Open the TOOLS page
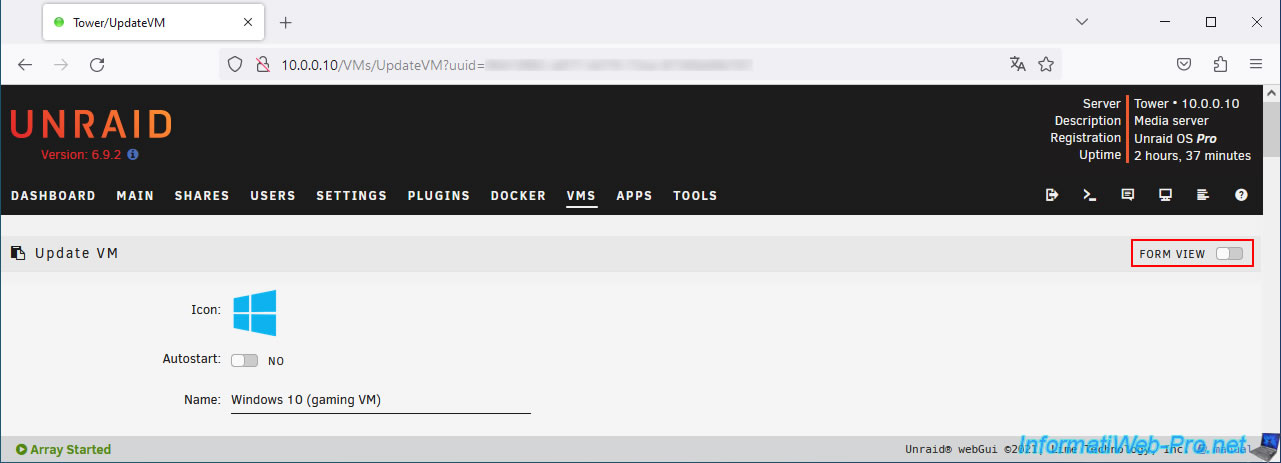 click(695, 196)
